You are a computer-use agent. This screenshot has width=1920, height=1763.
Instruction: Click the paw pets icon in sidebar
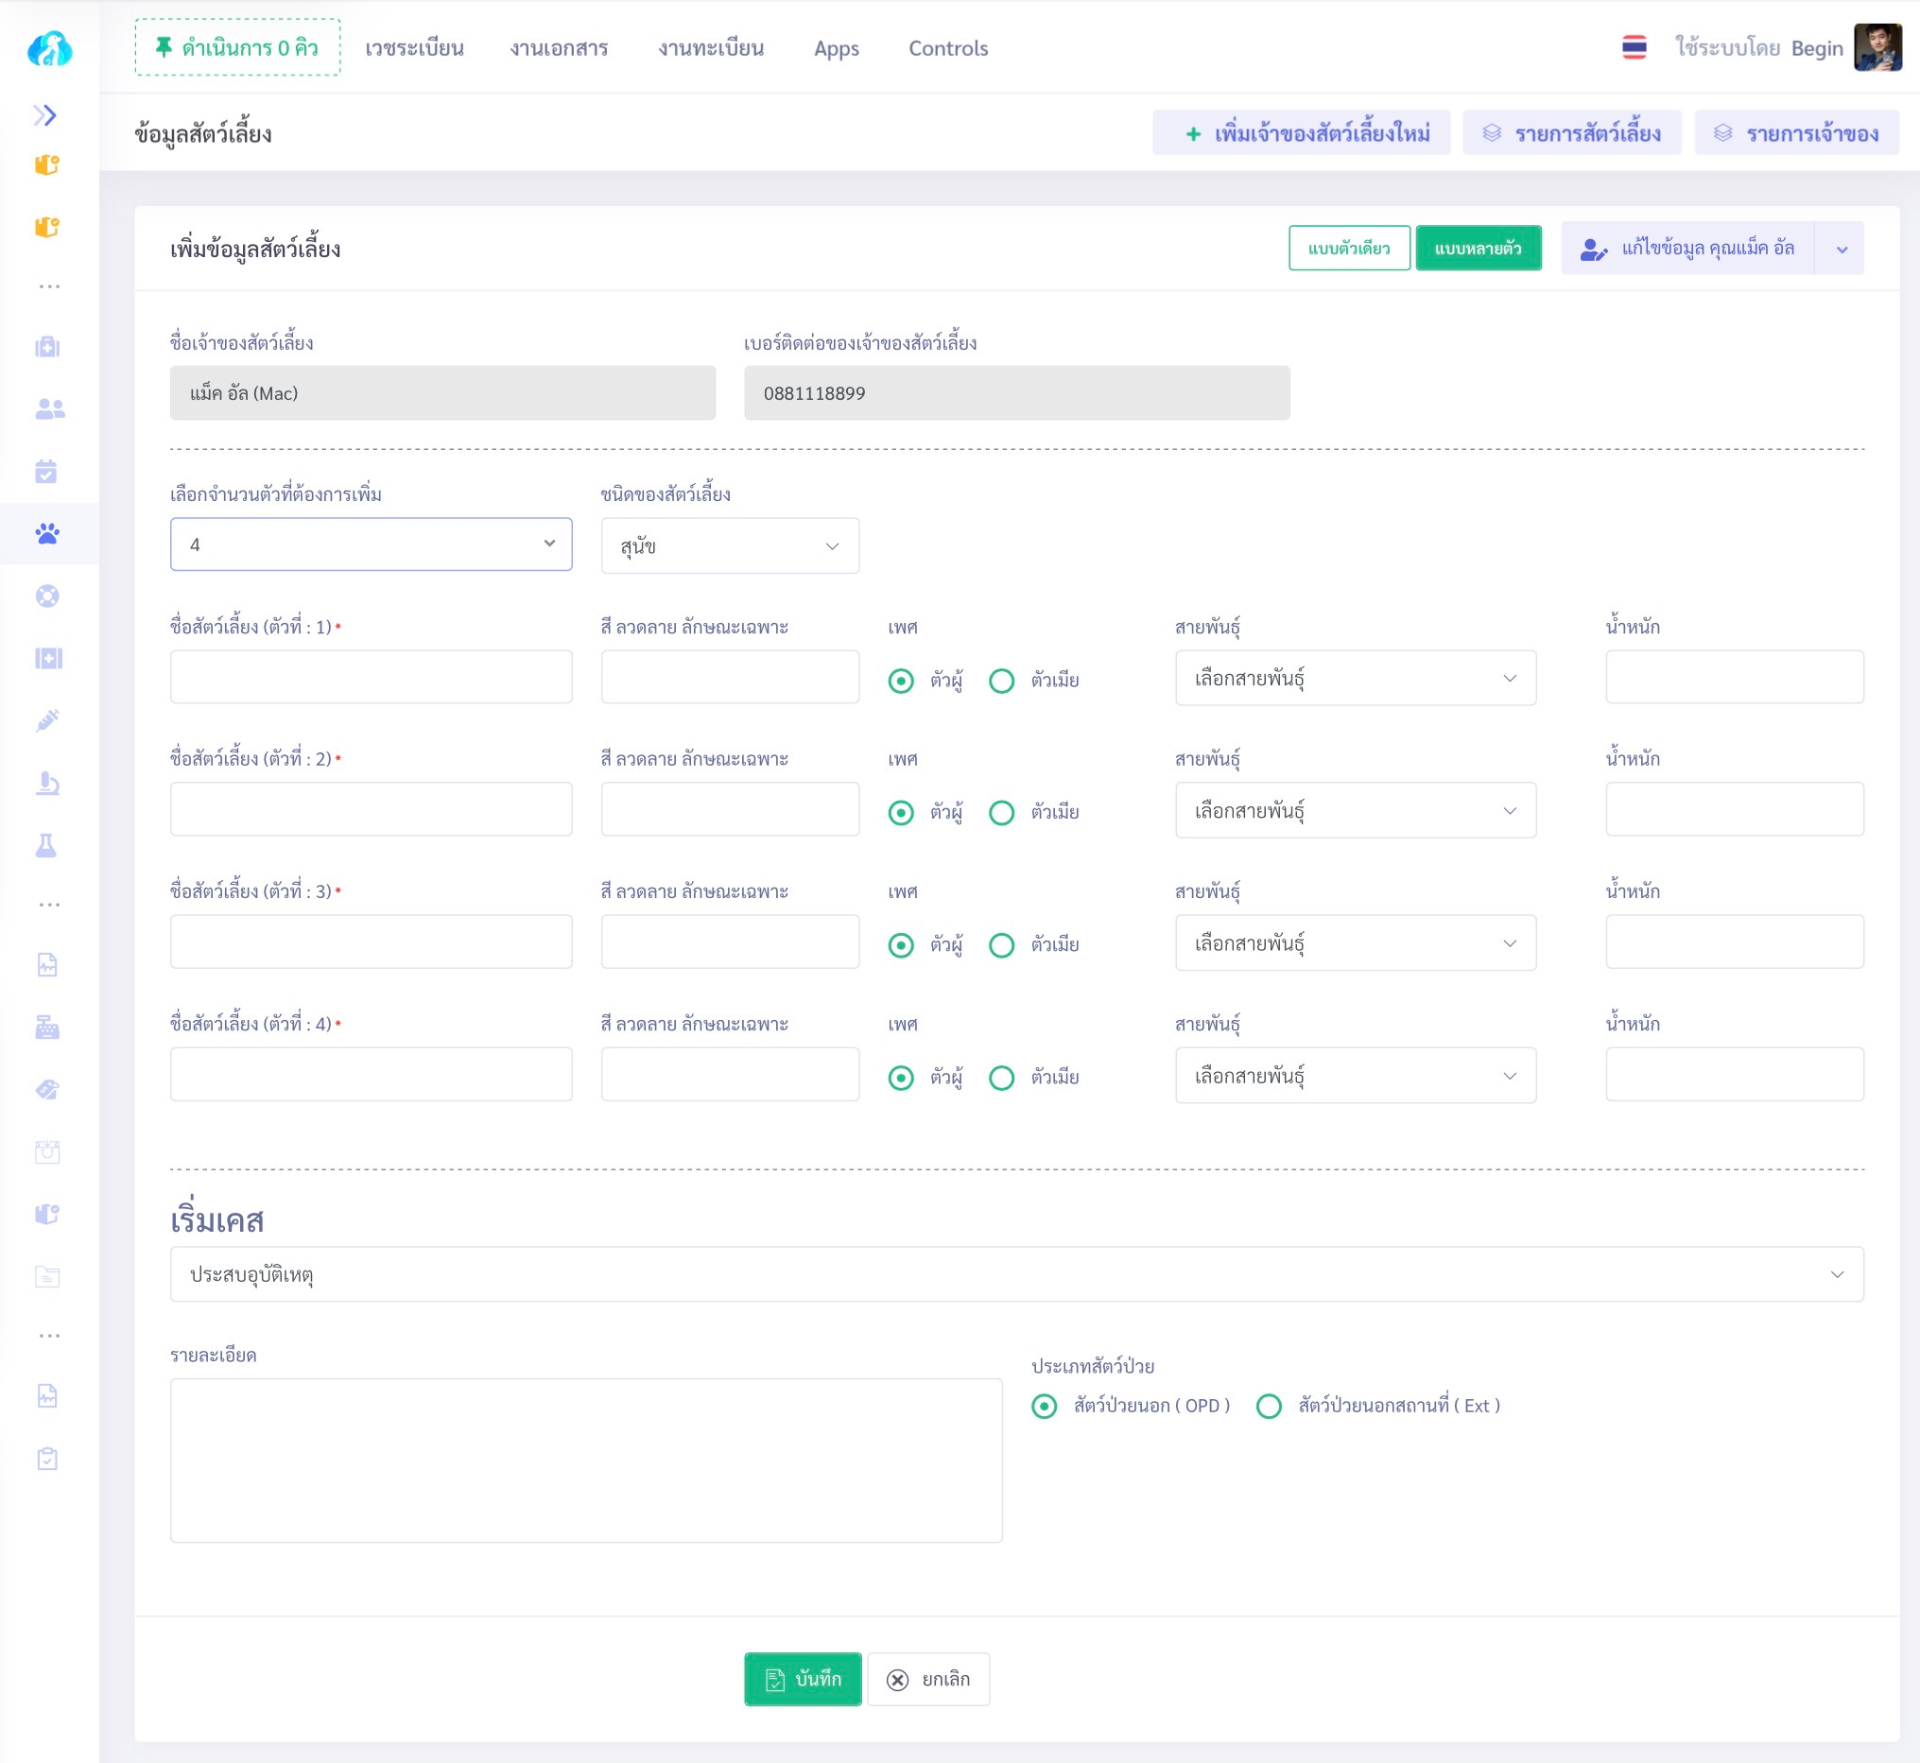47,534
